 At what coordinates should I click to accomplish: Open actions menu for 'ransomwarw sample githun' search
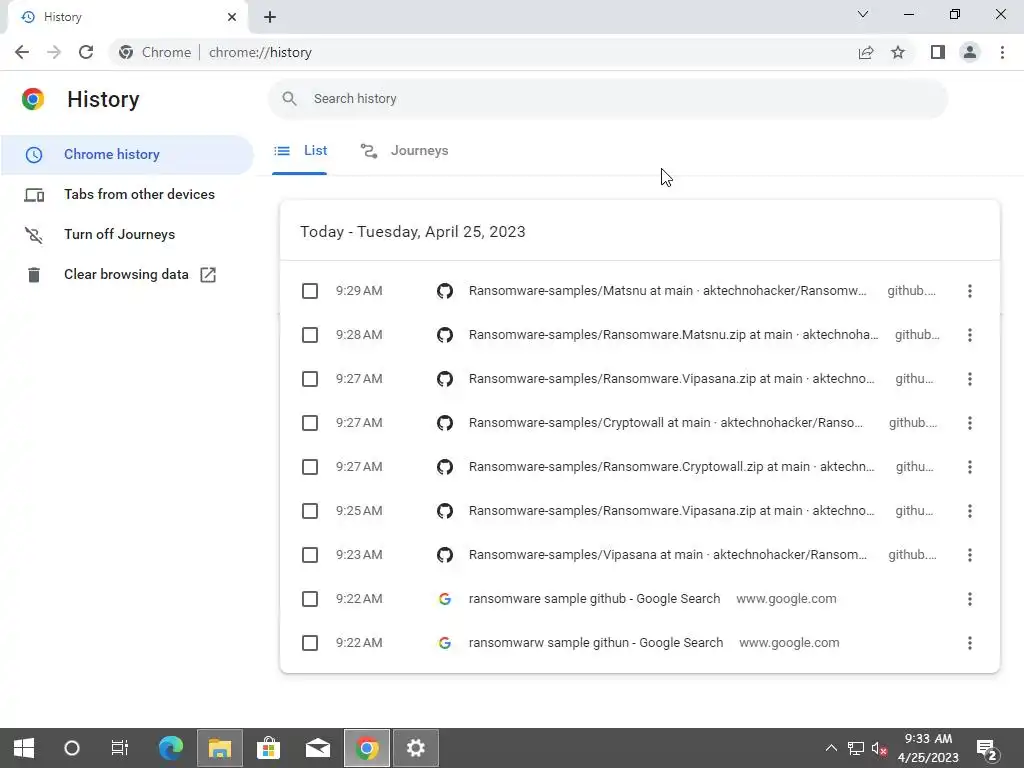(x=969, y=643)
